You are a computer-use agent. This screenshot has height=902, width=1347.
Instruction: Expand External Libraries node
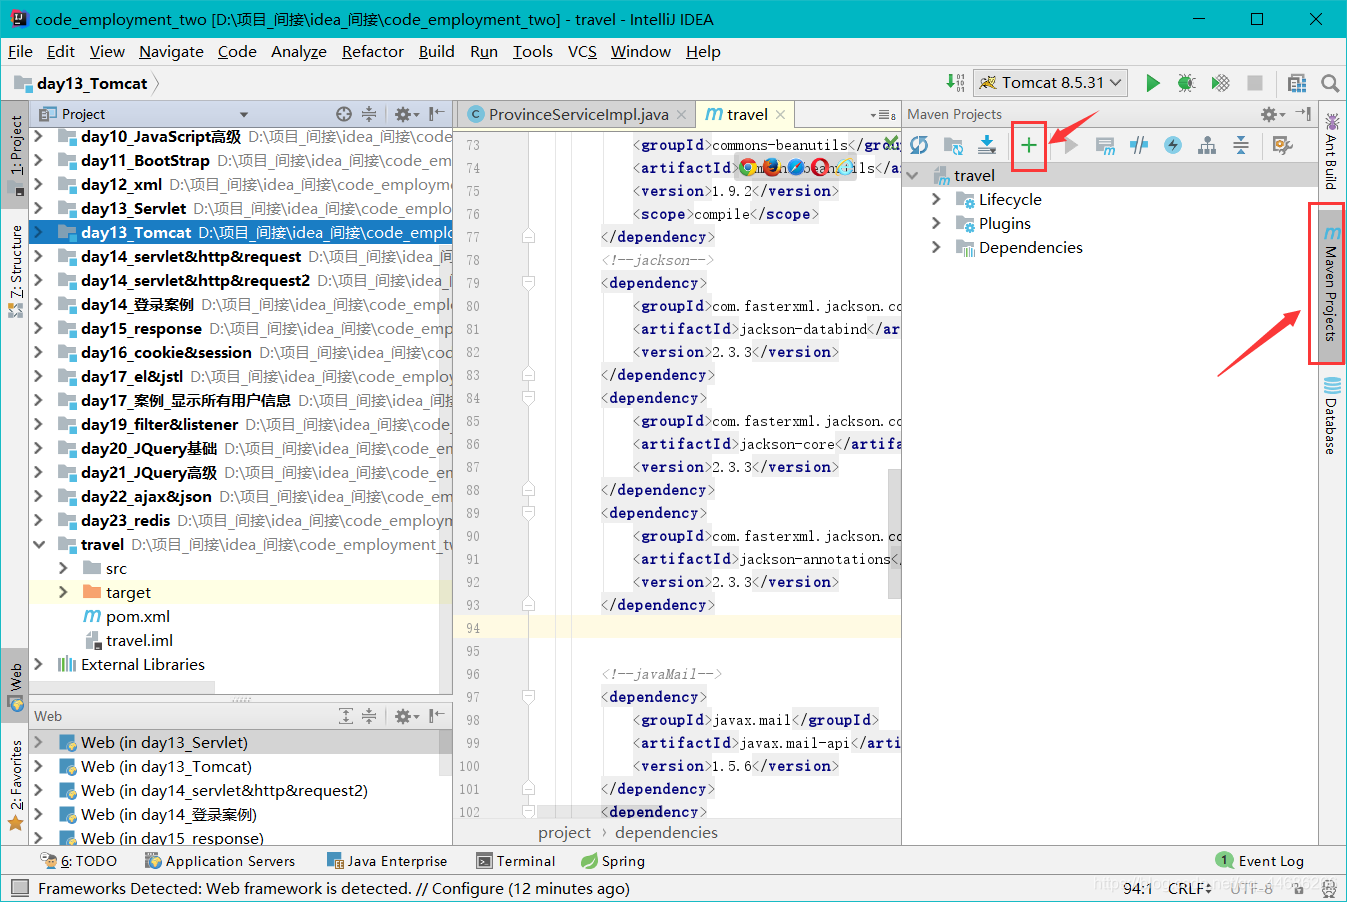(39, 664)
